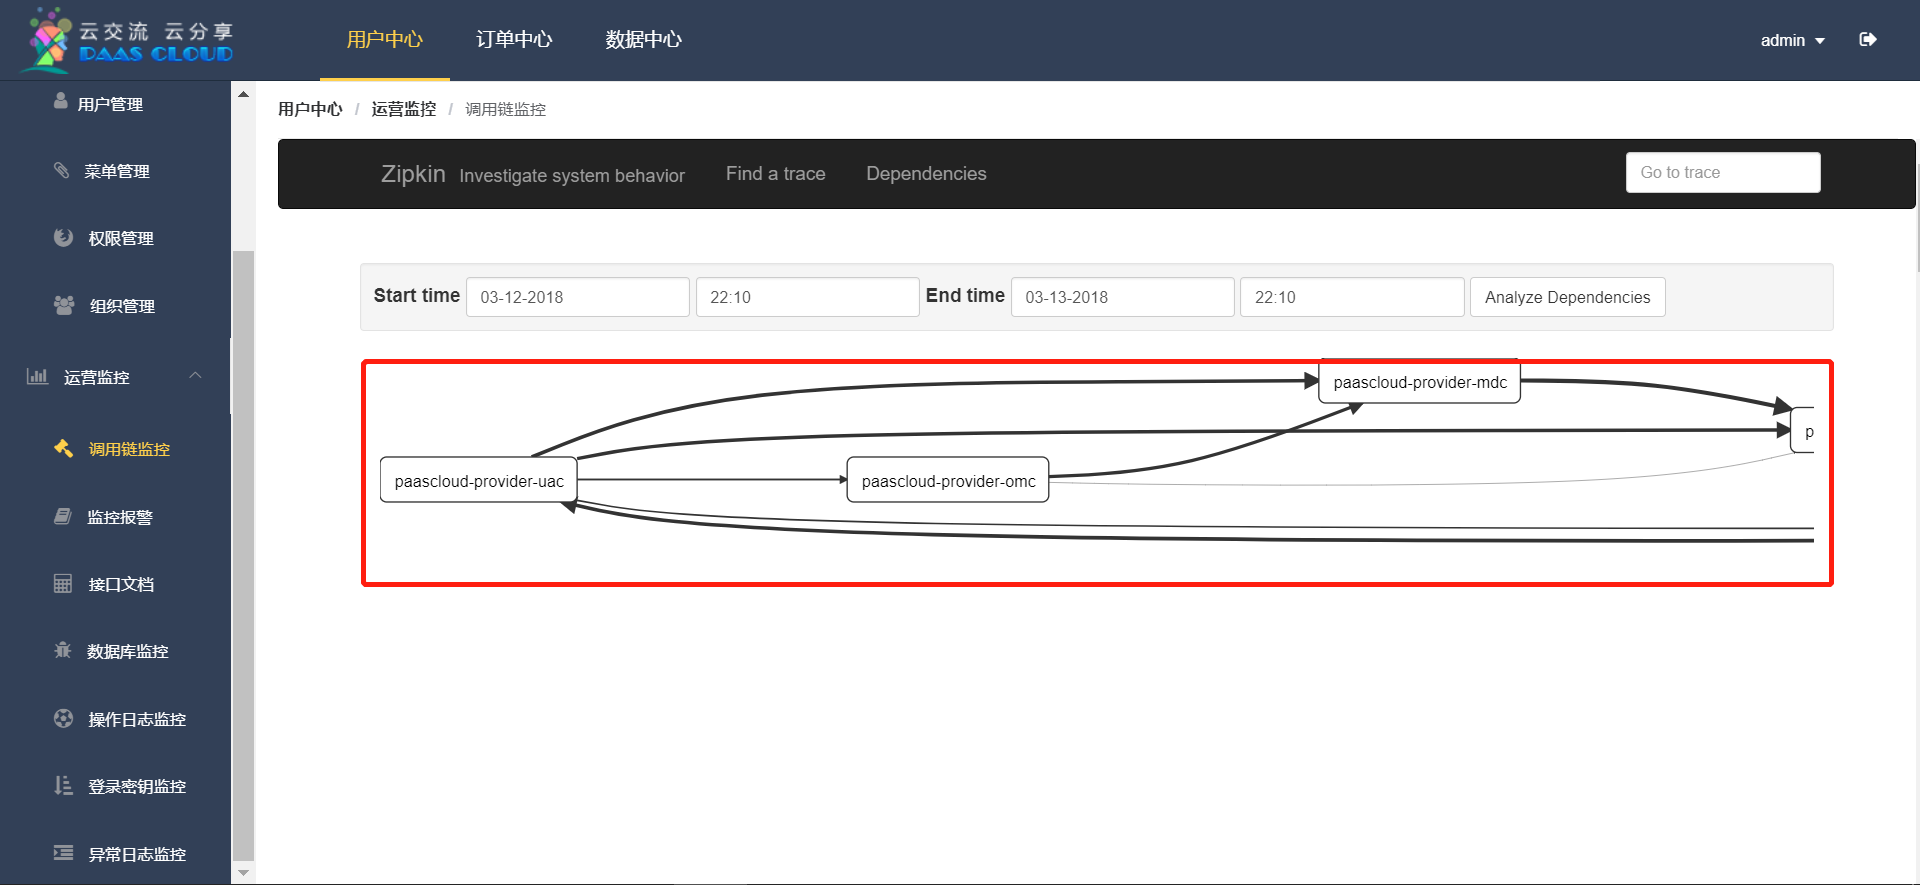Open 登录密钥监控 in the sidebar

click(137, 786)
